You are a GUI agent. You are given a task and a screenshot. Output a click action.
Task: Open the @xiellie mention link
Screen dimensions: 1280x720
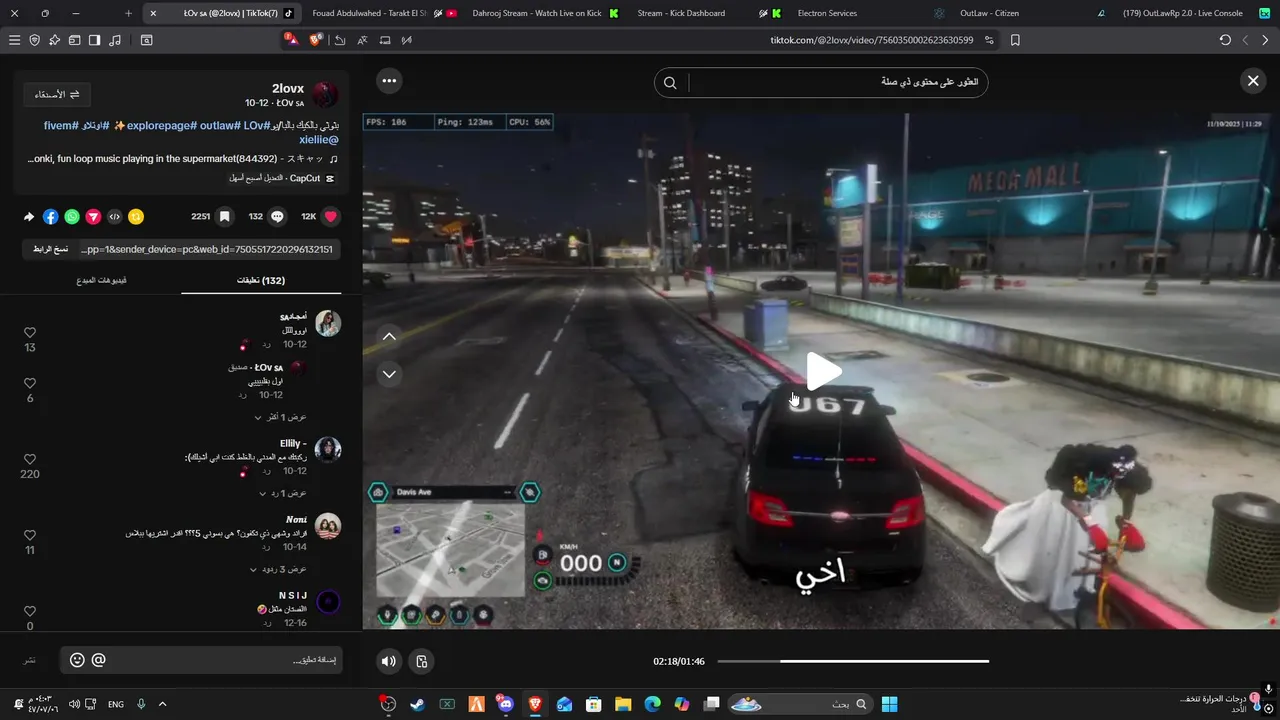tap(319, 140)
